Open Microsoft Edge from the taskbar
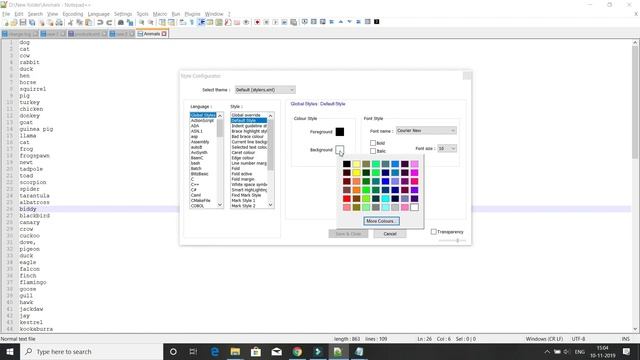This screenshot has width=640, height=360. click(x=215, y=351)
